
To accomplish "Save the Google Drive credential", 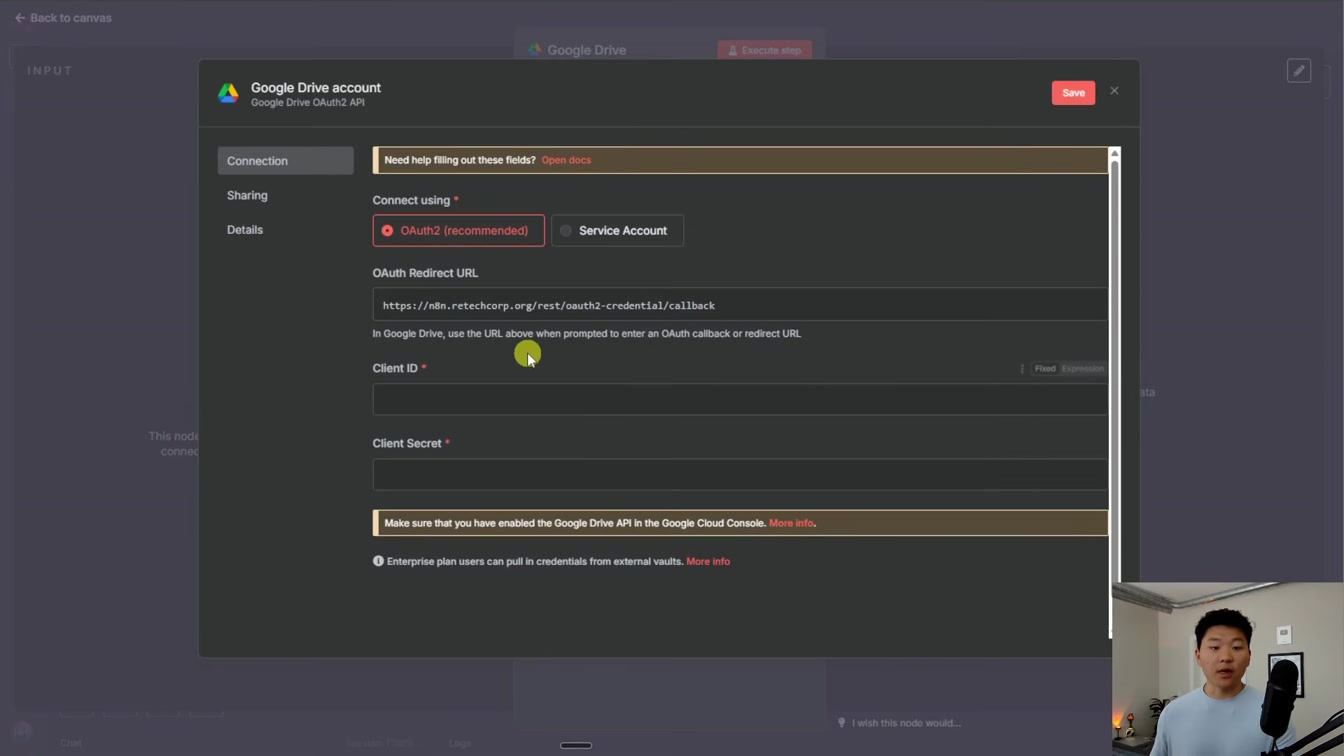I will point(1073,93).
